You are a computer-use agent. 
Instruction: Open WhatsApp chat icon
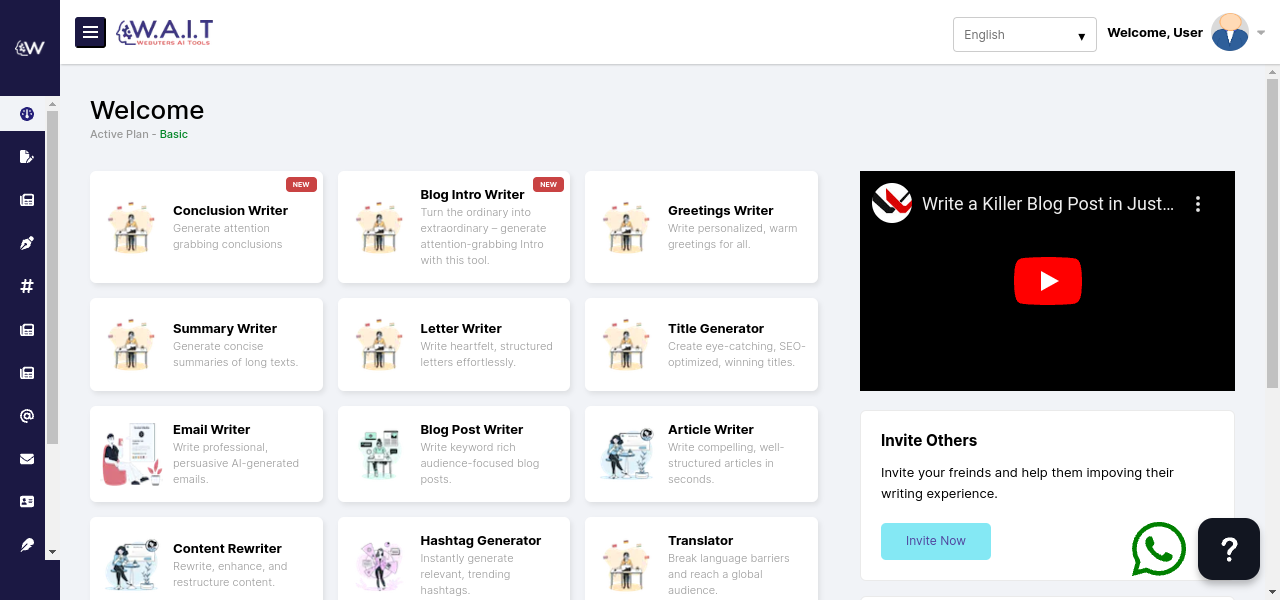(1158, 549)
